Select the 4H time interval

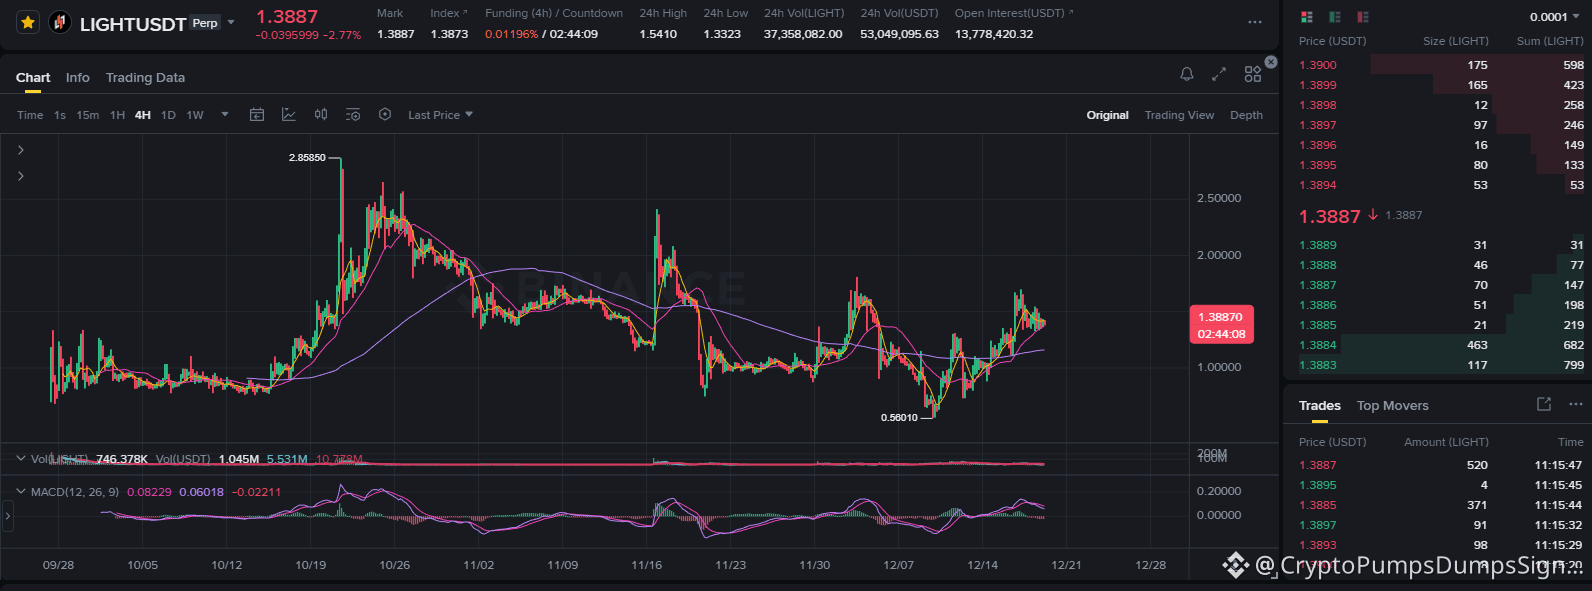(143, 115)
